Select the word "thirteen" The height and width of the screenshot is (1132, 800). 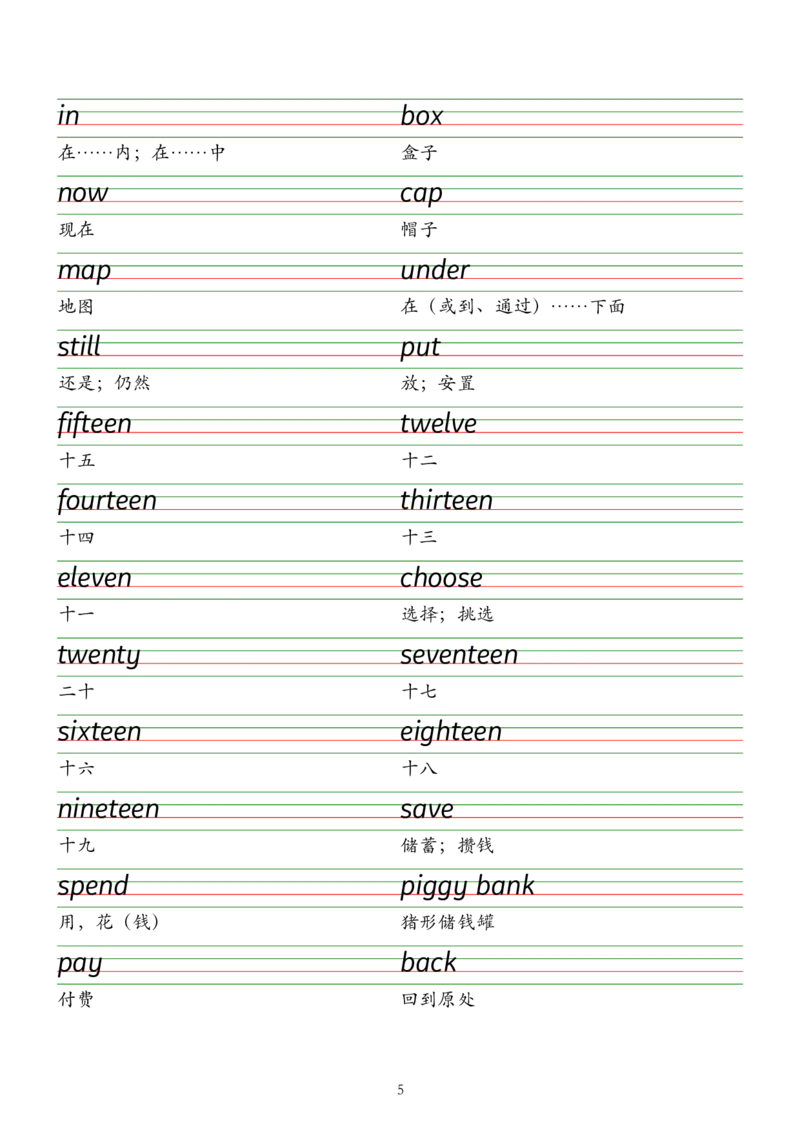pyautogui.click(x=447, y=500)
